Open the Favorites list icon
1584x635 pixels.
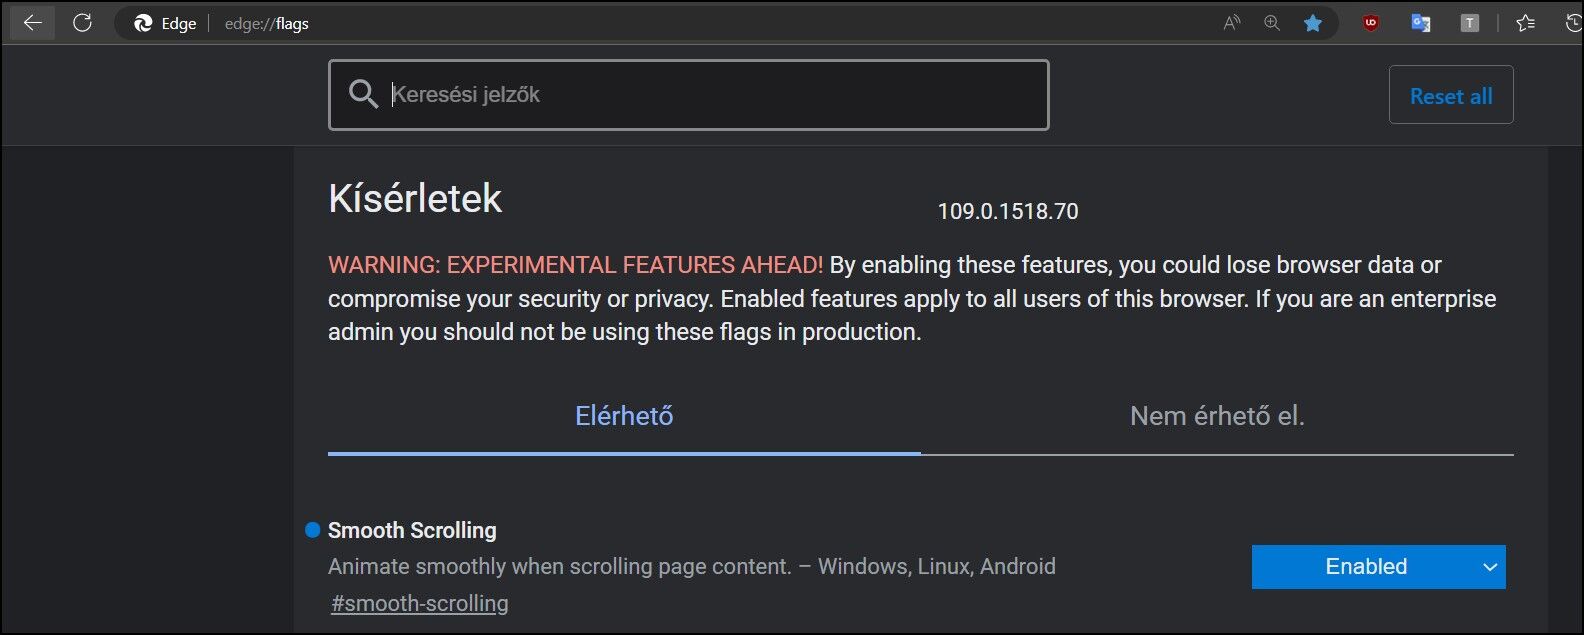coord(1525,23)
